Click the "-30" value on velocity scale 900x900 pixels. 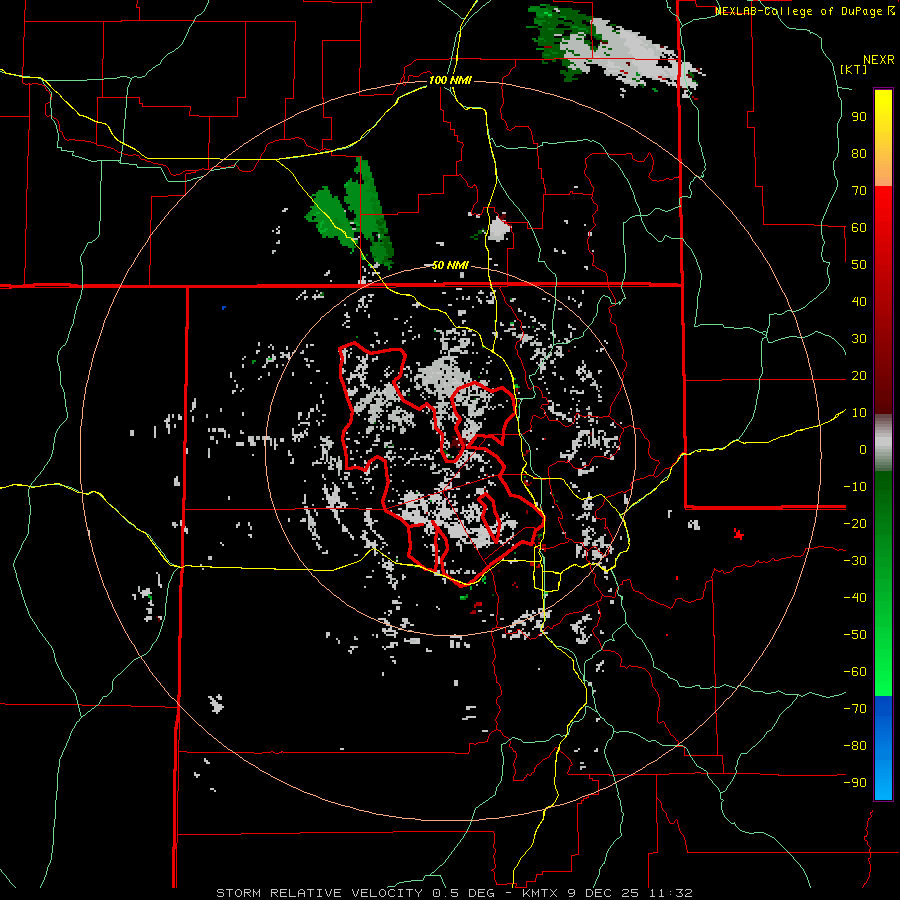click(x=855, y=561)
